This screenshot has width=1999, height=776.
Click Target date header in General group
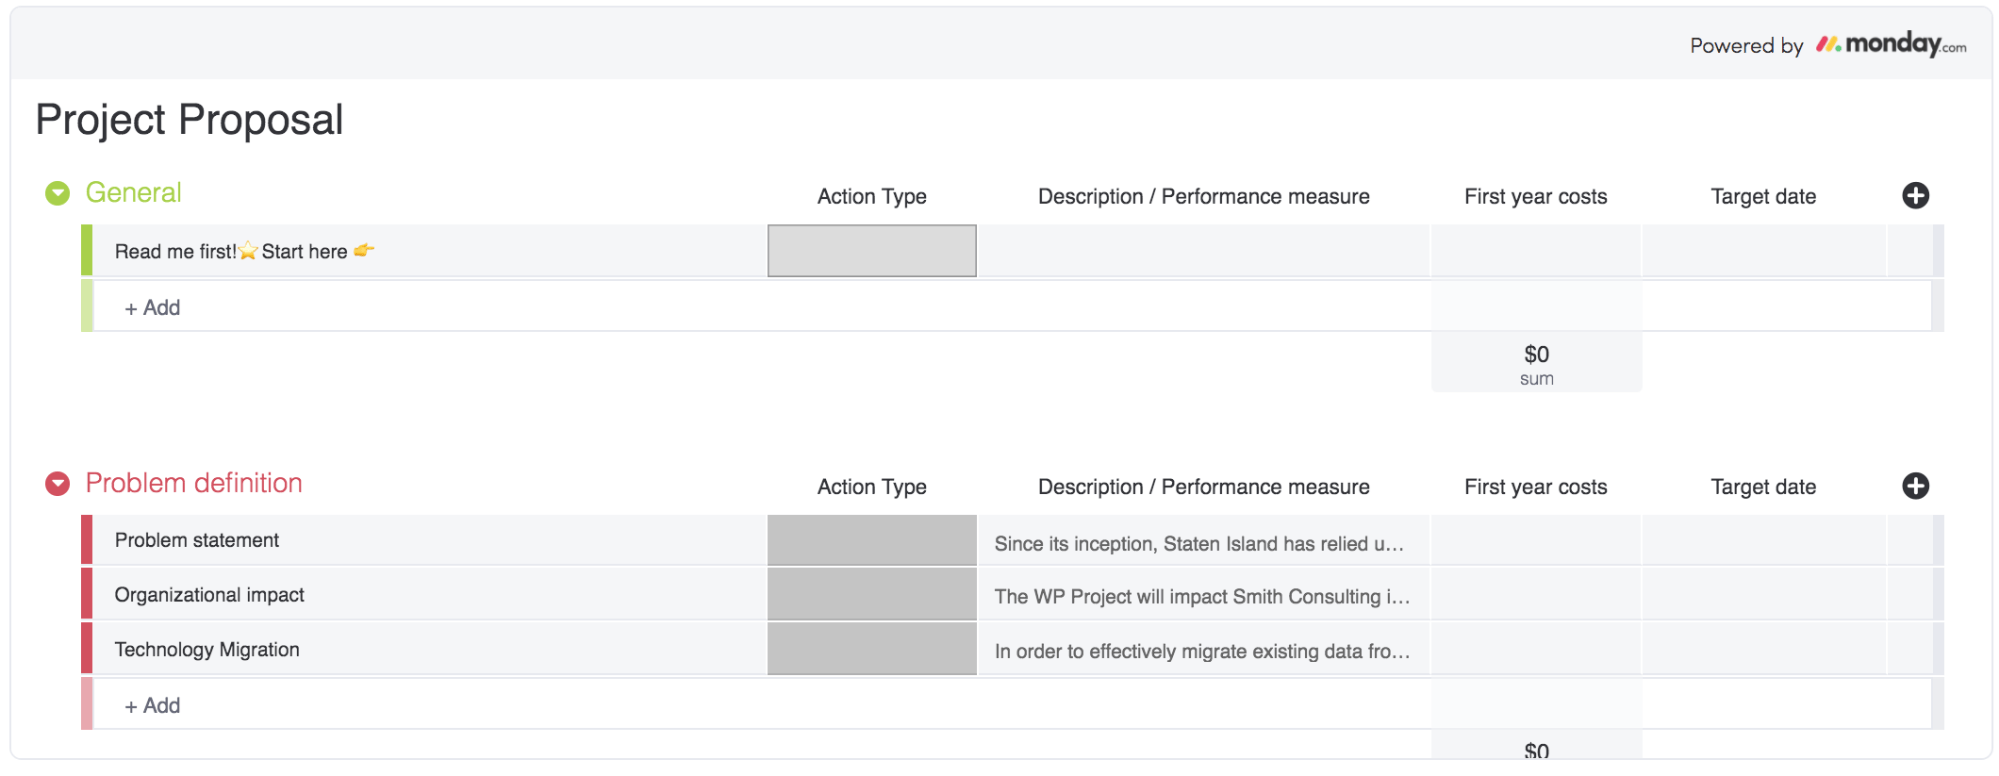tap(1763, 196)
